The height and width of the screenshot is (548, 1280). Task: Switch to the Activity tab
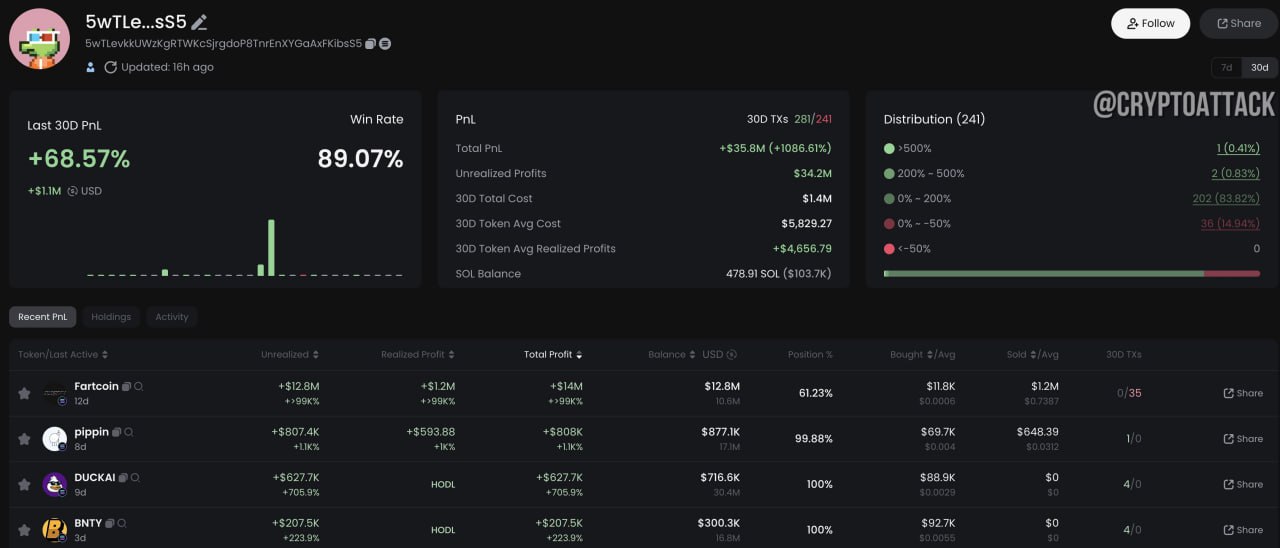point(171,317)
